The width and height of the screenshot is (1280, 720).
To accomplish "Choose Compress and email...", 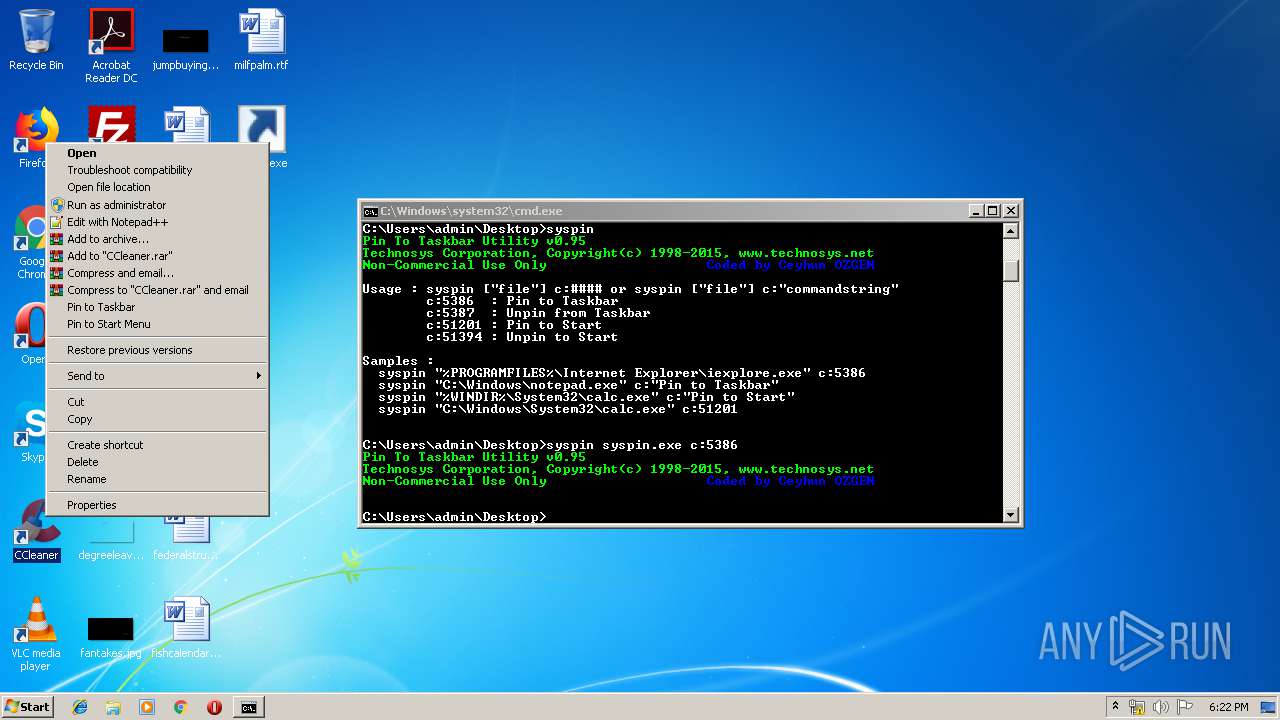I will coord(157,273).
